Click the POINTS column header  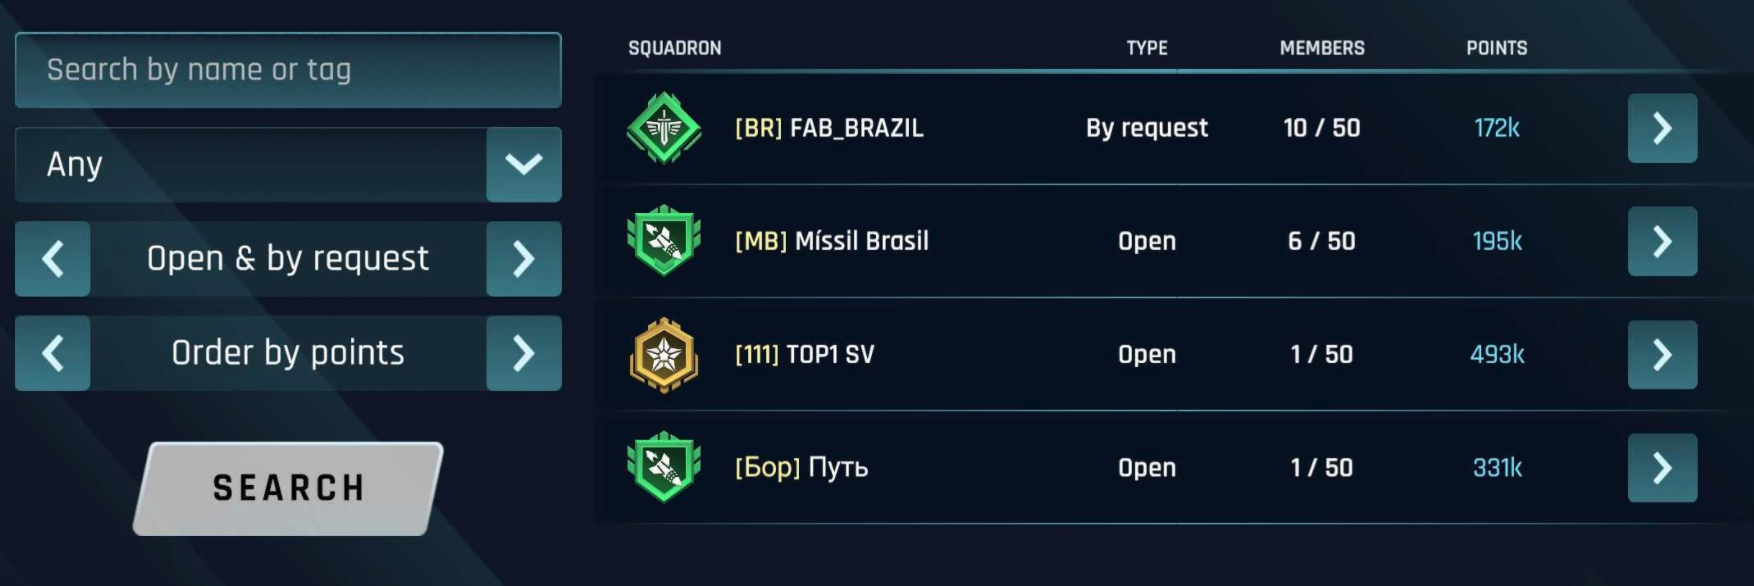tap(1496, 48)
